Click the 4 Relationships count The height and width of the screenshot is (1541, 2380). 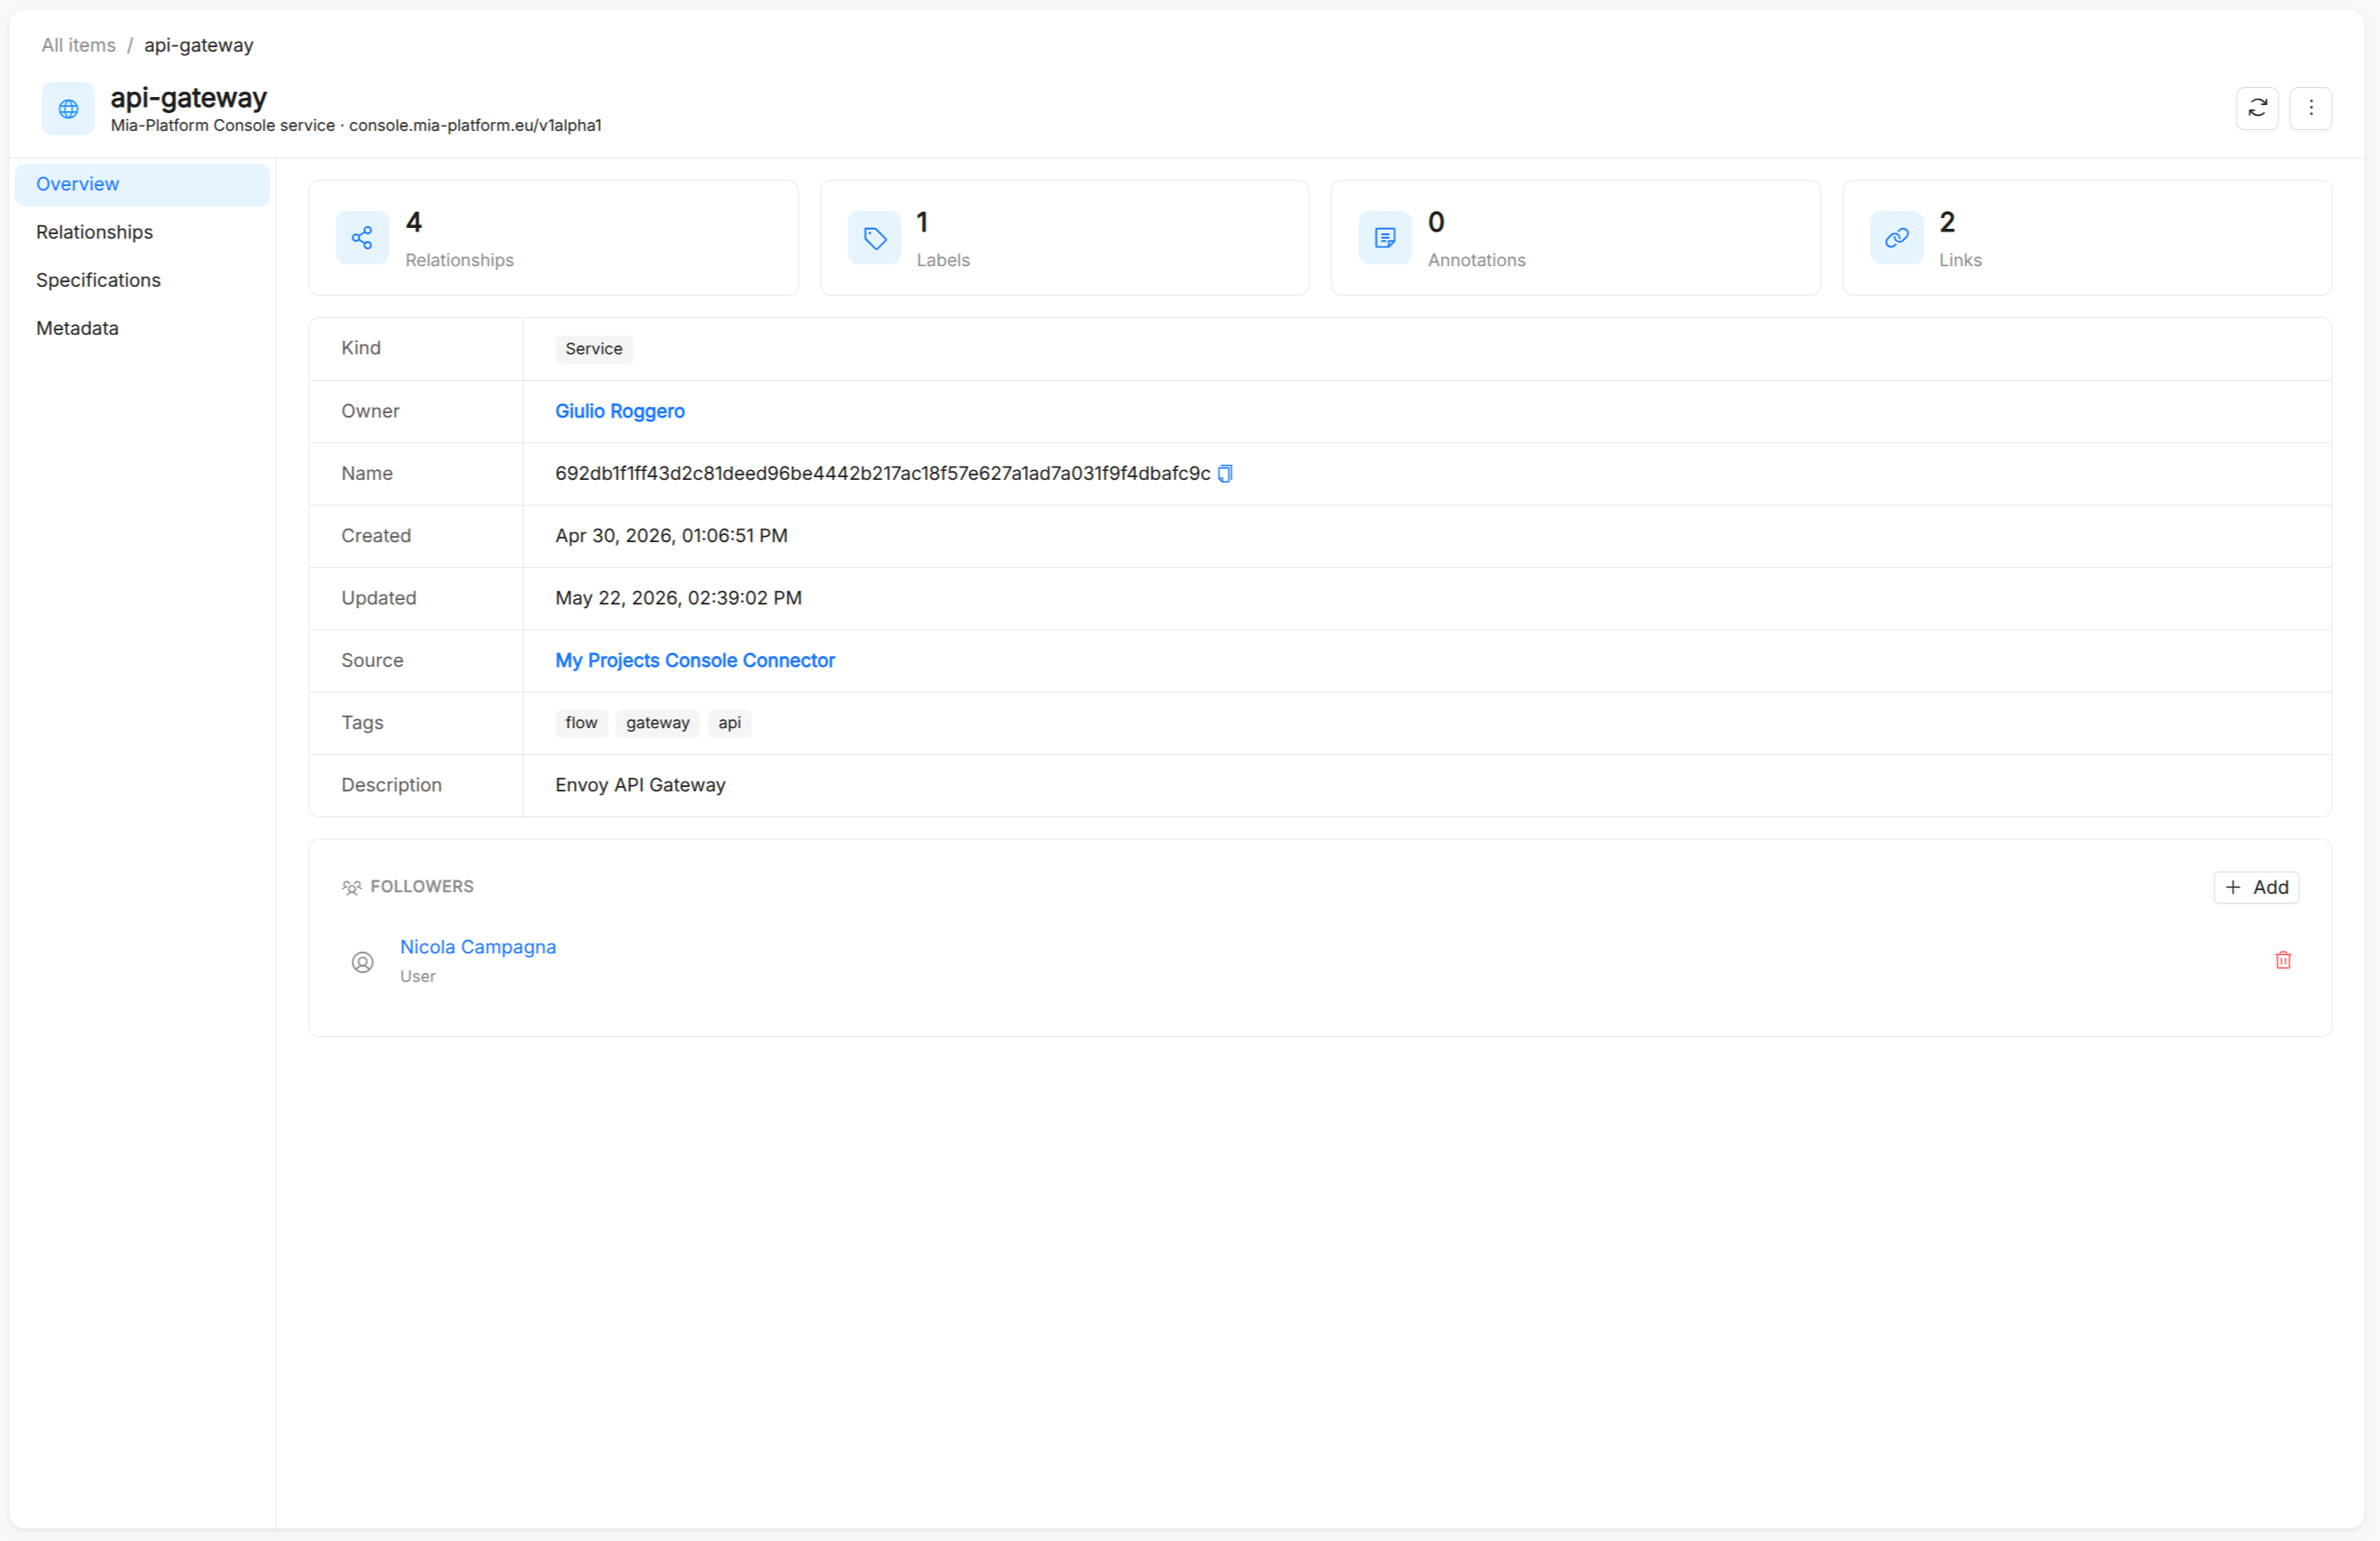pos(413,222)
